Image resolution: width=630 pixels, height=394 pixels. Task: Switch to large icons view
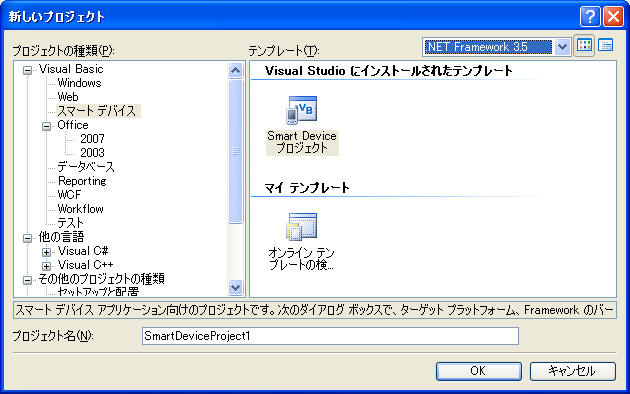click(x=584, y=46)
